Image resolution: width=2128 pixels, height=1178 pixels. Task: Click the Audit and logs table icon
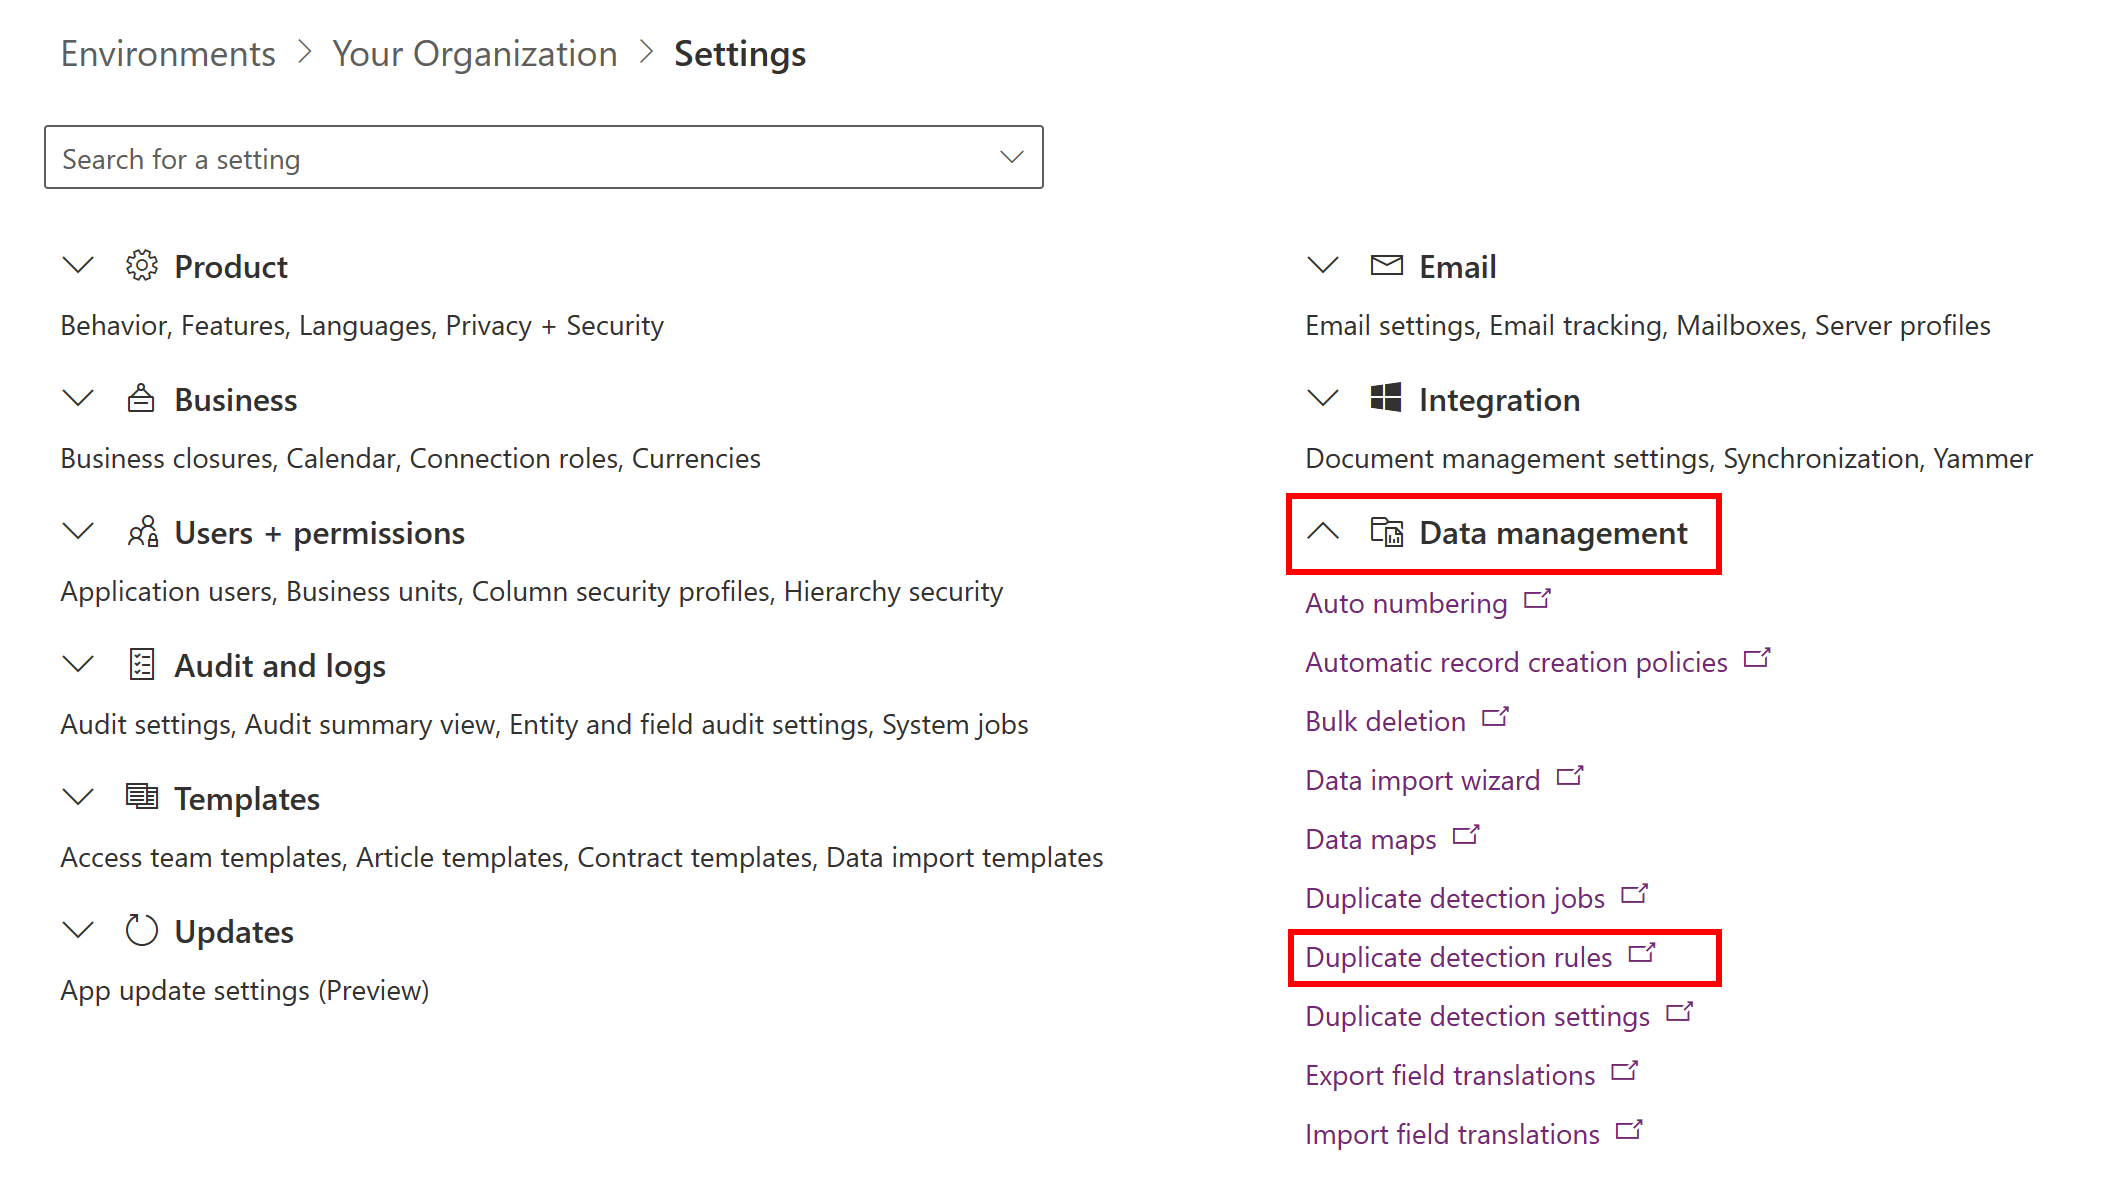[141, 664]
